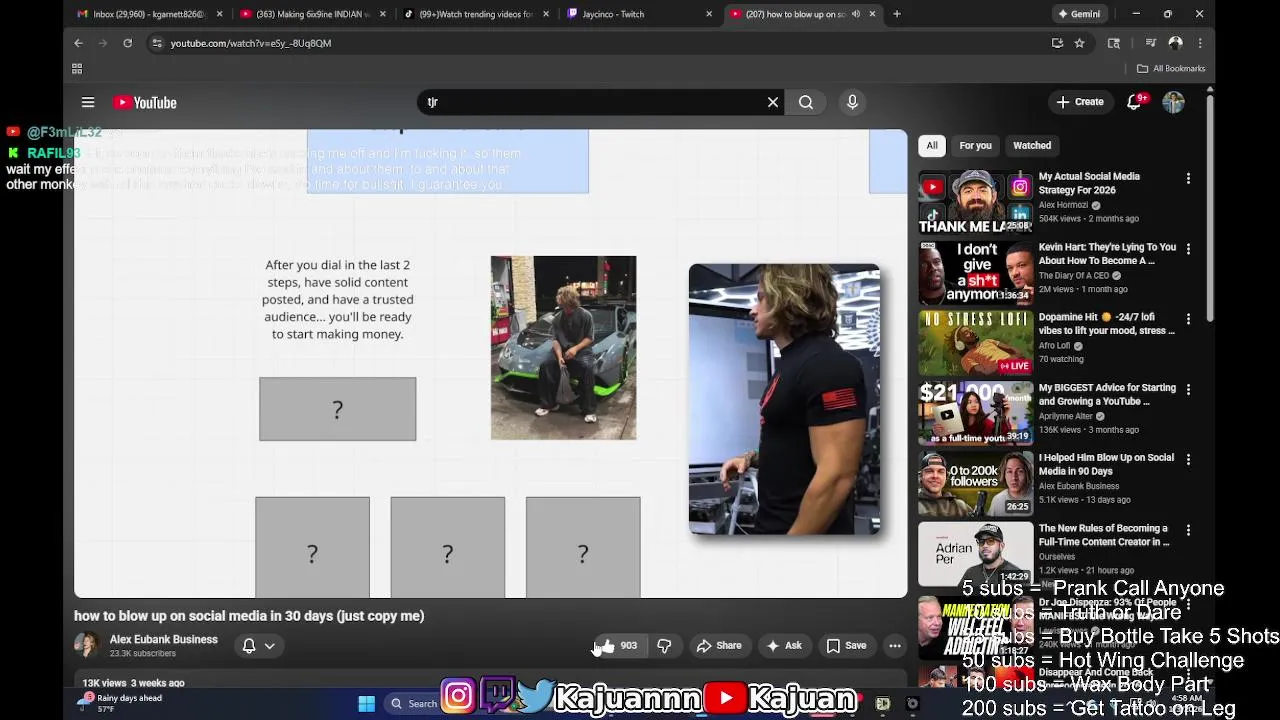Open the Chrome three-dot menu
1280x720 pixels.
(1200, 43)
